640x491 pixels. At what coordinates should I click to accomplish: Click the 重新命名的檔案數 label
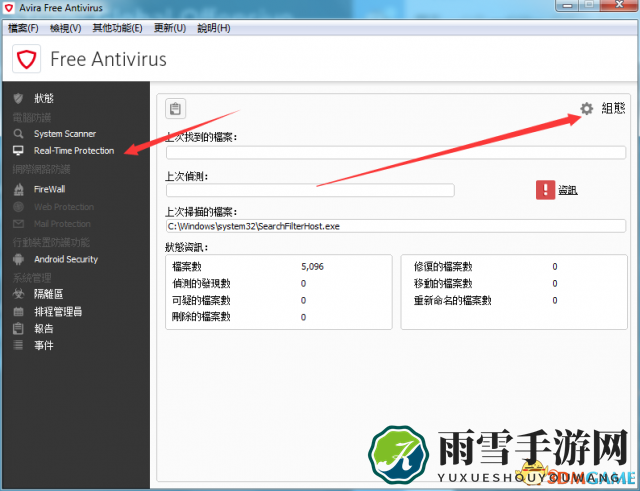tap(452, 300)
